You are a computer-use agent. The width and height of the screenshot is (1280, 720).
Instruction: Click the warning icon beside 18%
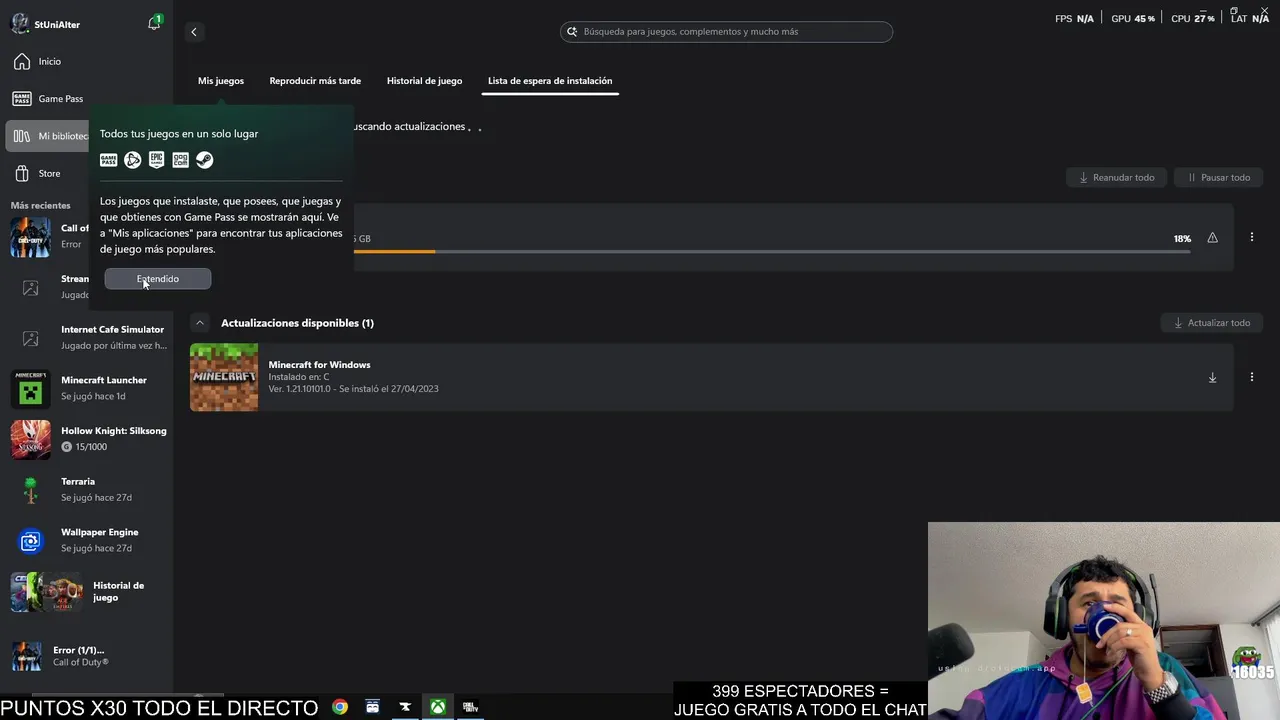pos(1212,238)
